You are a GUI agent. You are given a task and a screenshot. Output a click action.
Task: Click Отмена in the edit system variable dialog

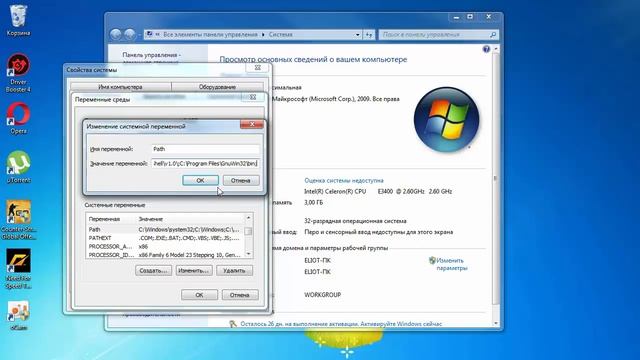(240, 180)
